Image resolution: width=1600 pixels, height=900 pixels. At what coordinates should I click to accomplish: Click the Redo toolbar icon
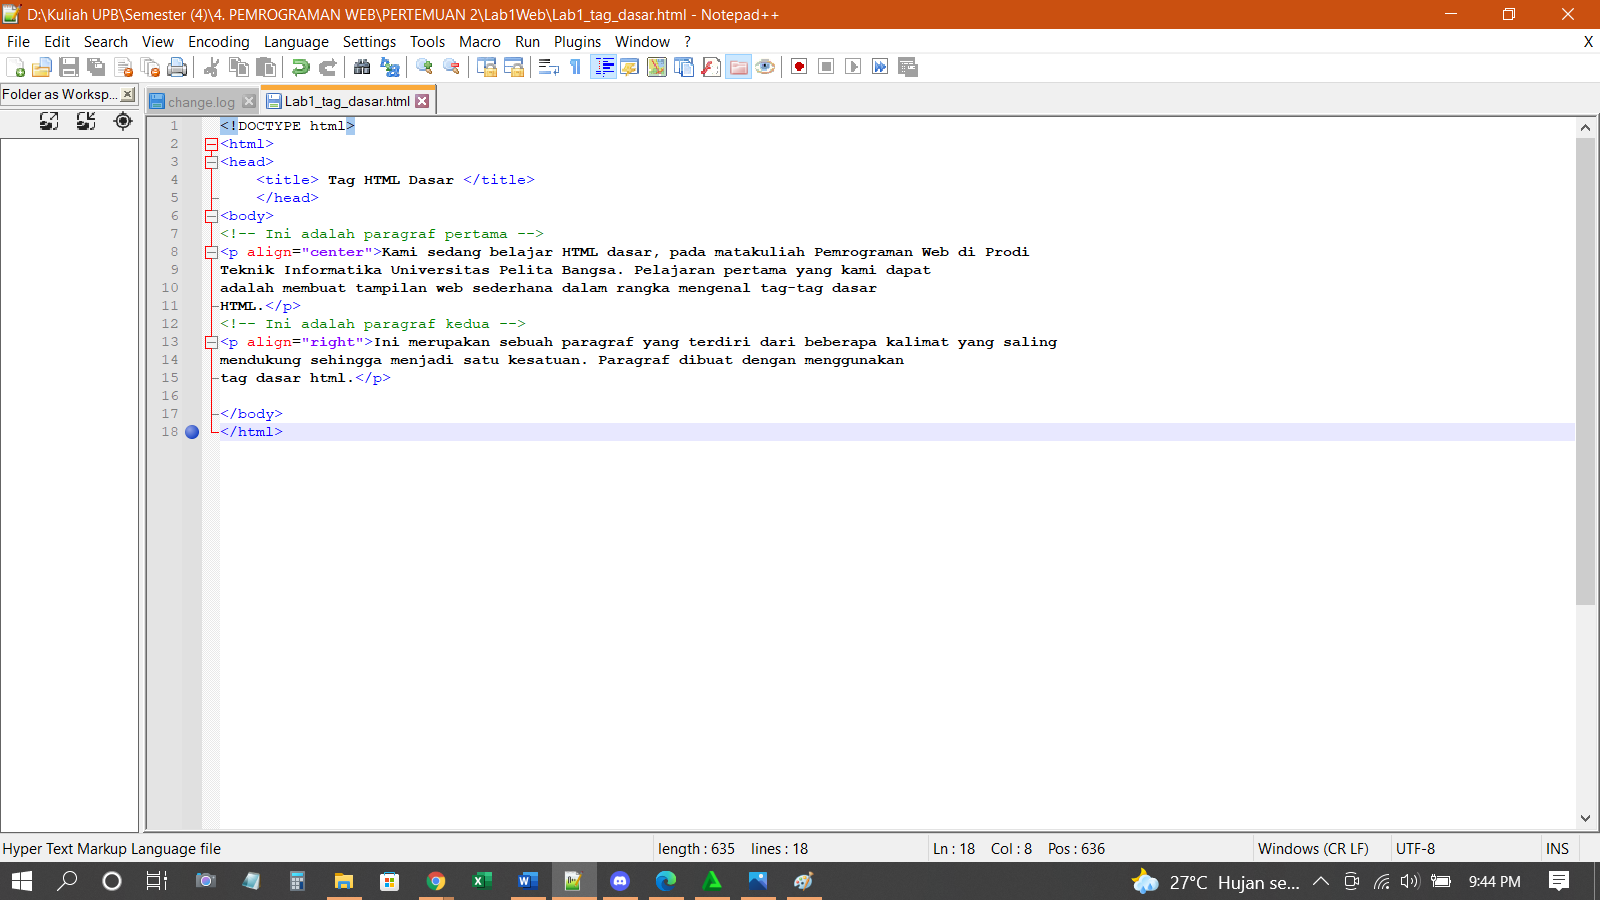[x=327, y=67]
